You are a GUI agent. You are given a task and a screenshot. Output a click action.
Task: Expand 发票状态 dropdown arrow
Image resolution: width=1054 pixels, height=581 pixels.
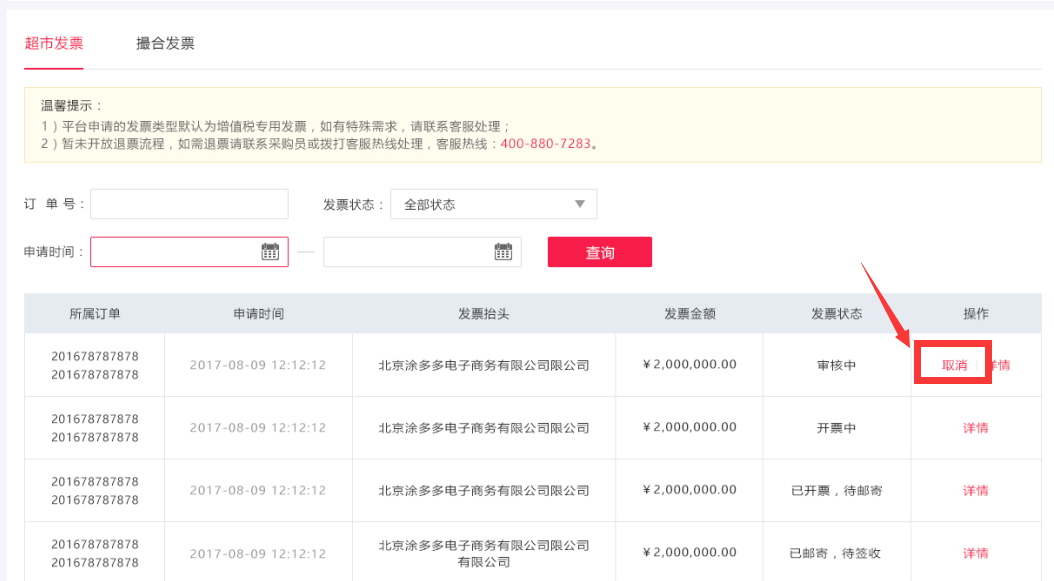tap(579, 204)
